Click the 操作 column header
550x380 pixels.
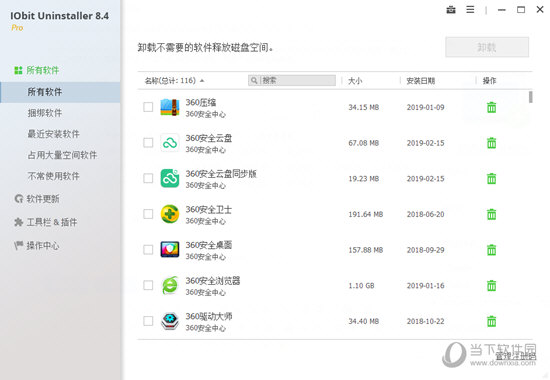coord(489,81)
